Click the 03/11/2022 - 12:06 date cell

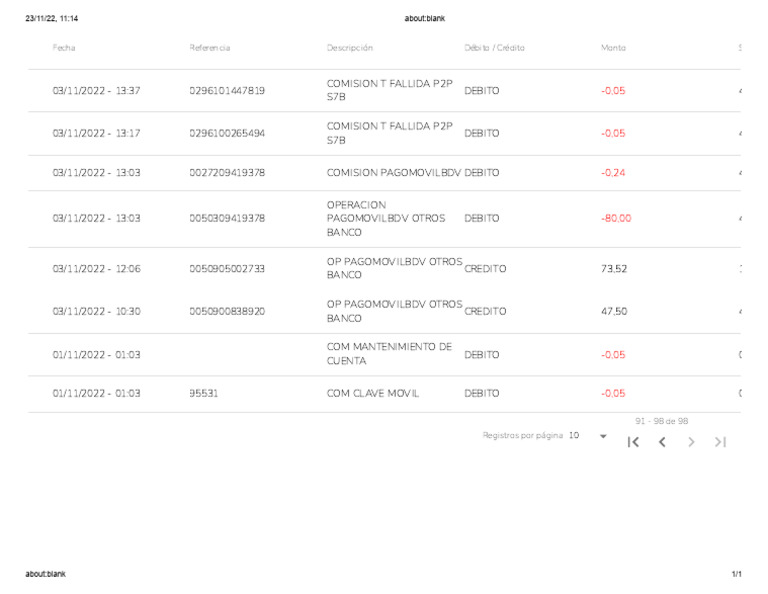[96, 269]
